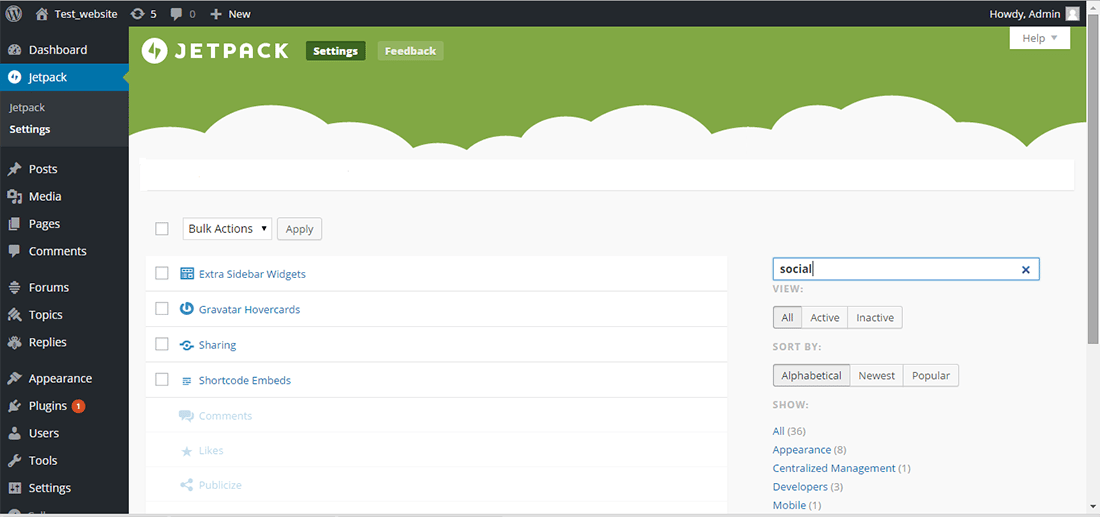Switch to the Jetpack Settings tab in the header
This screenshot has height=517, width=1100.
335,51
